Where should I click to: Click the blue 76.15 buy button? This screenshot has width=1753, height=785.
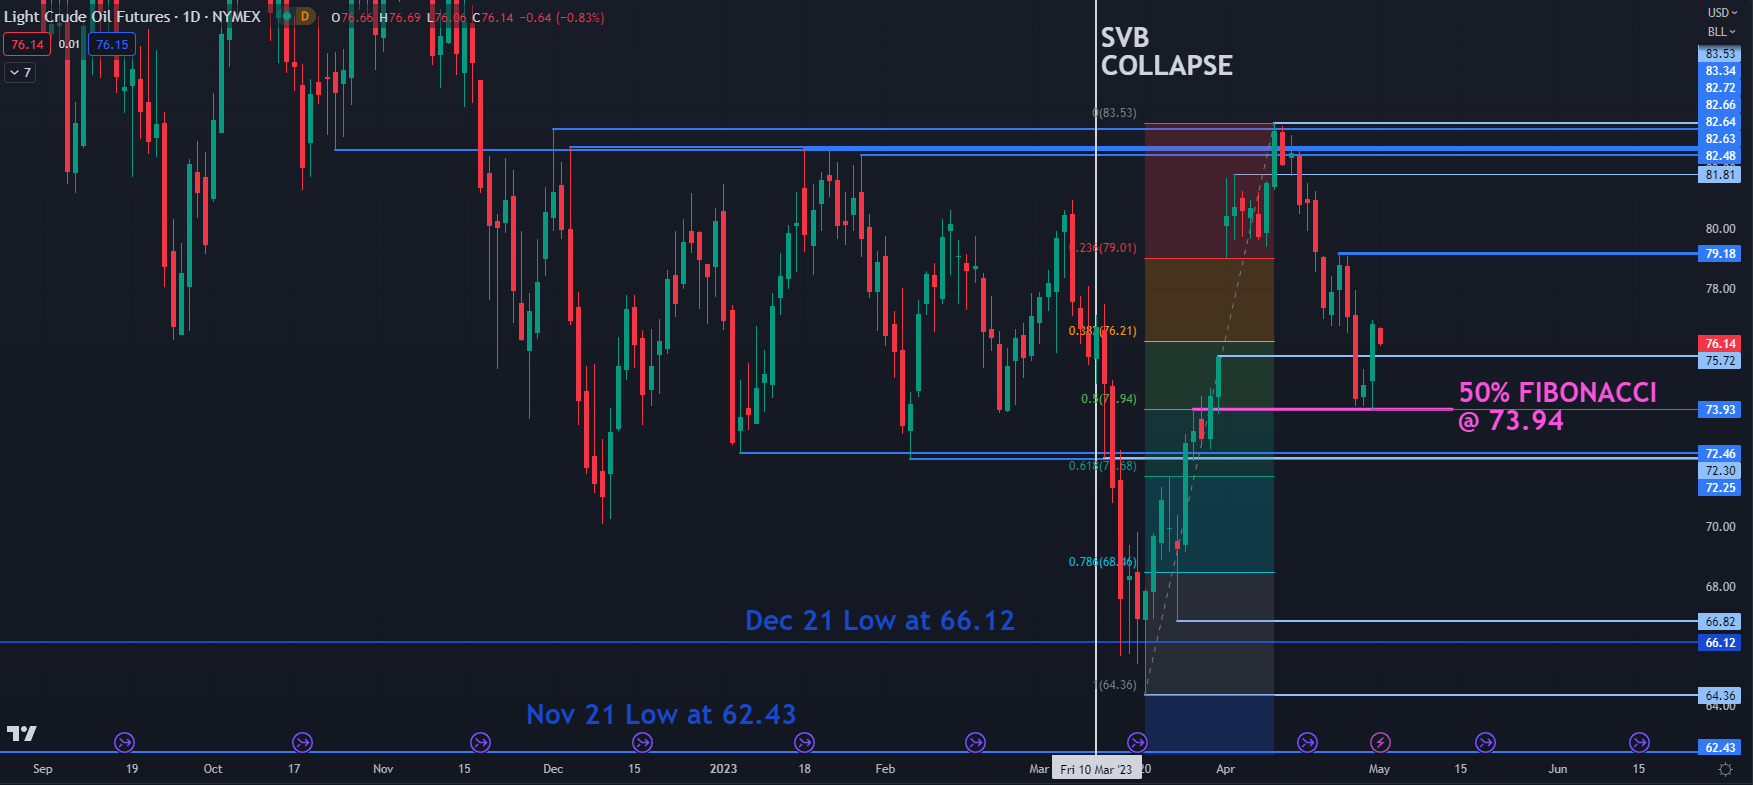point(112,44)
